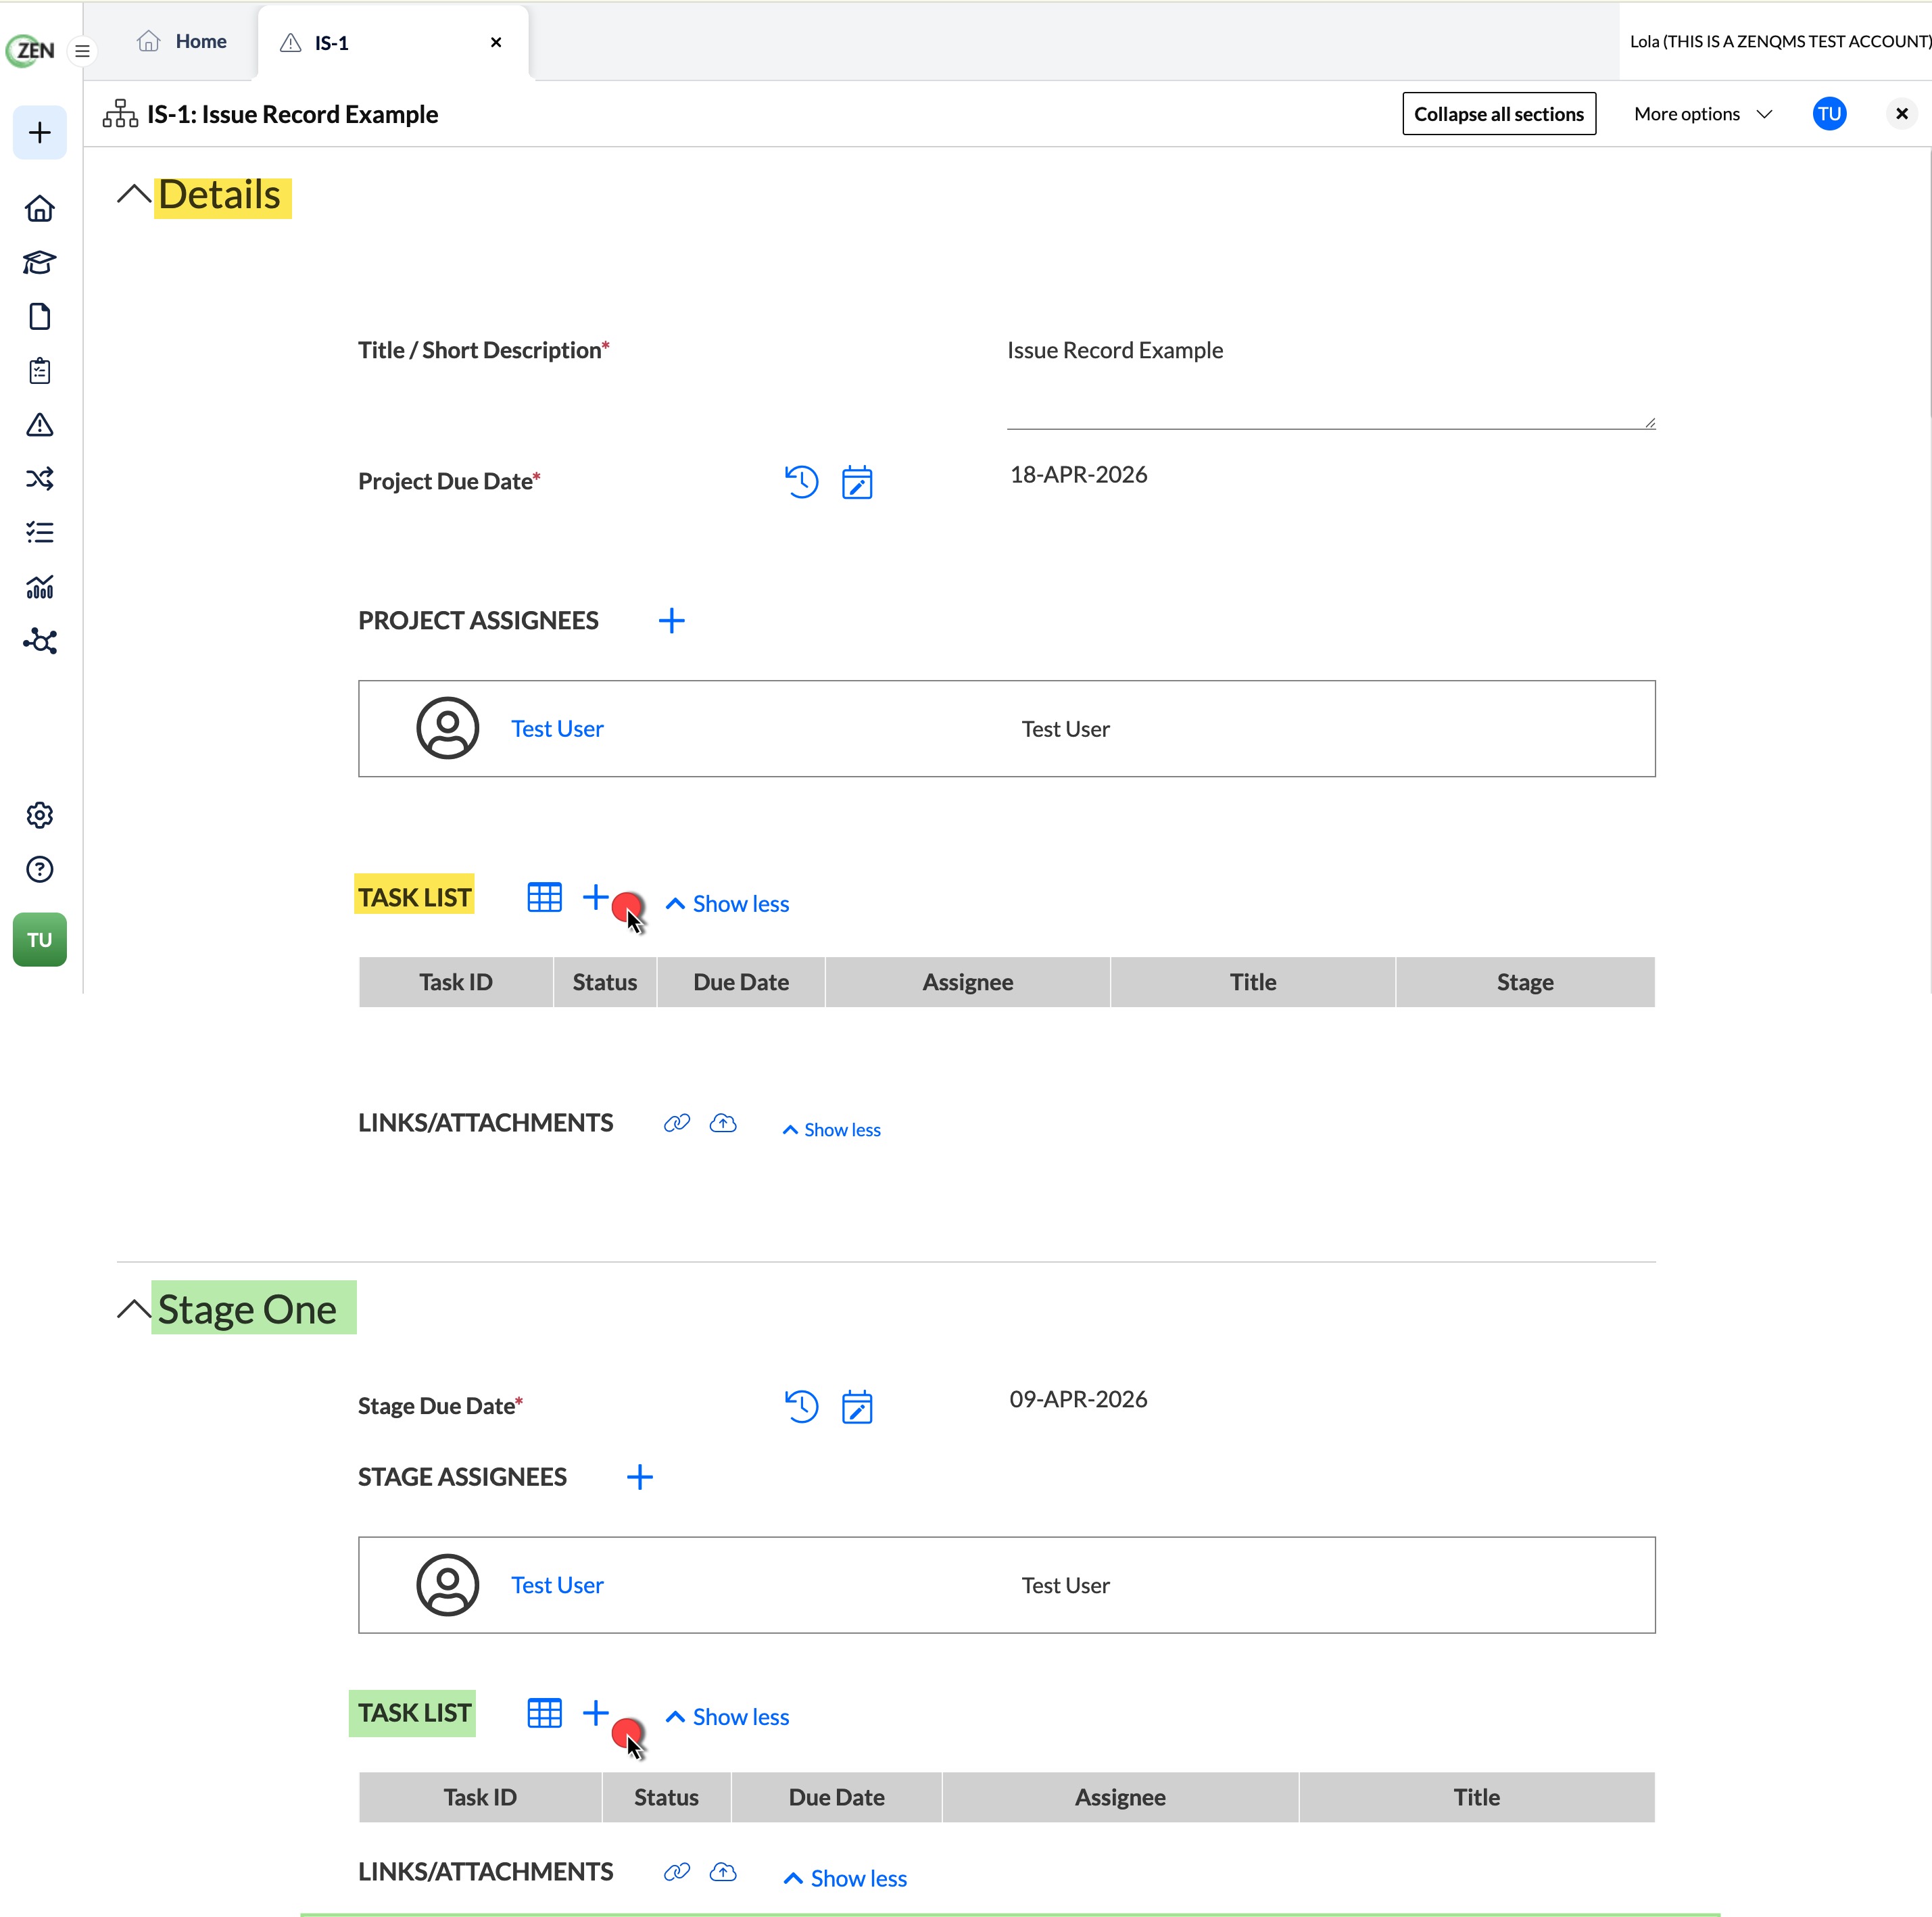This screenshot has height=1917, width=1932.
Task: Click the plus create button in sidebar
Action: 40,132
